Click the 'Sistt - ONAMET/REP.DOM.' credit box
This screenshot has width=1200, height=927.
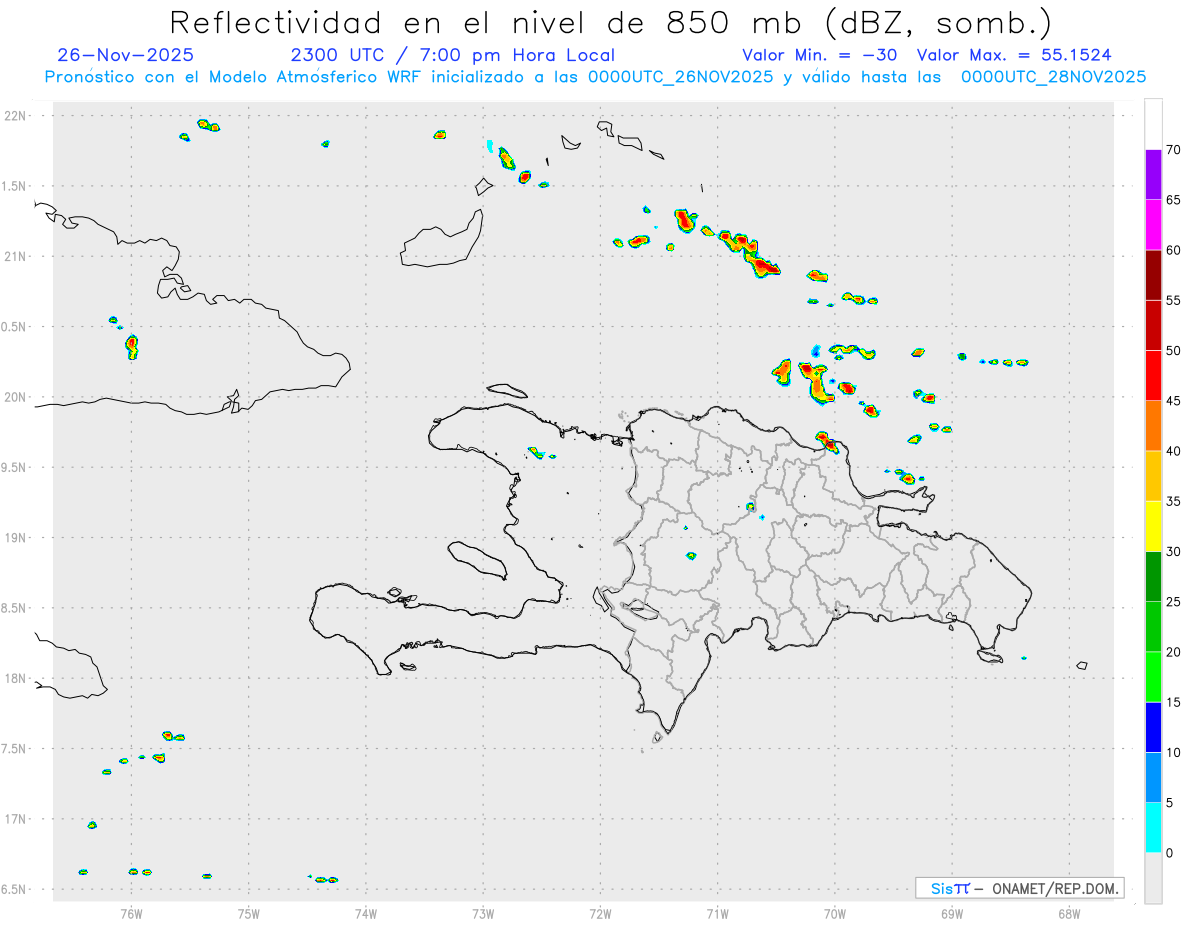tap(1020, 888)
